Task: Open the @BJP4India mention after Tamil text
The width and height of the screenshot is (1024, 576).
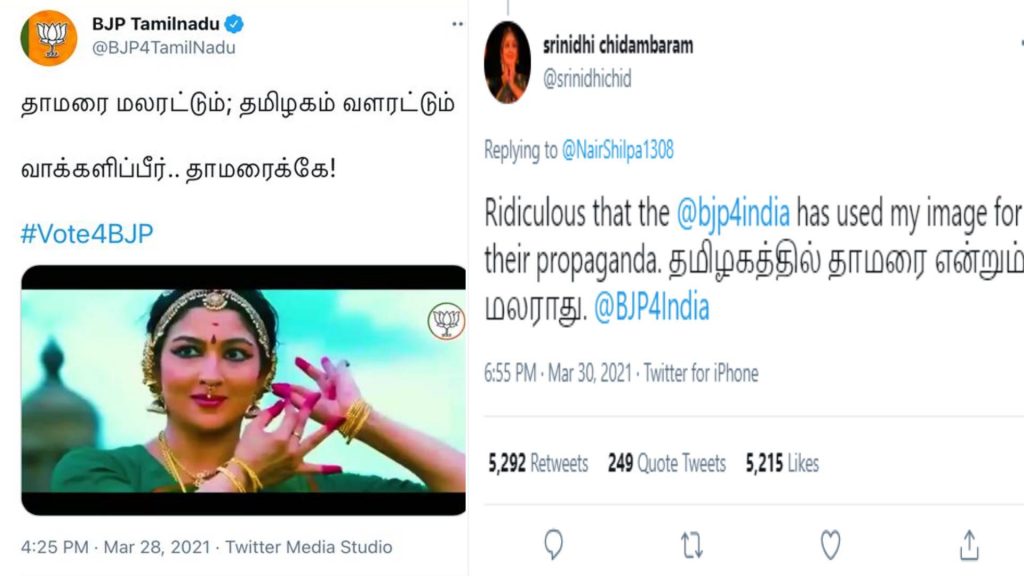Action: pos(651,307)
